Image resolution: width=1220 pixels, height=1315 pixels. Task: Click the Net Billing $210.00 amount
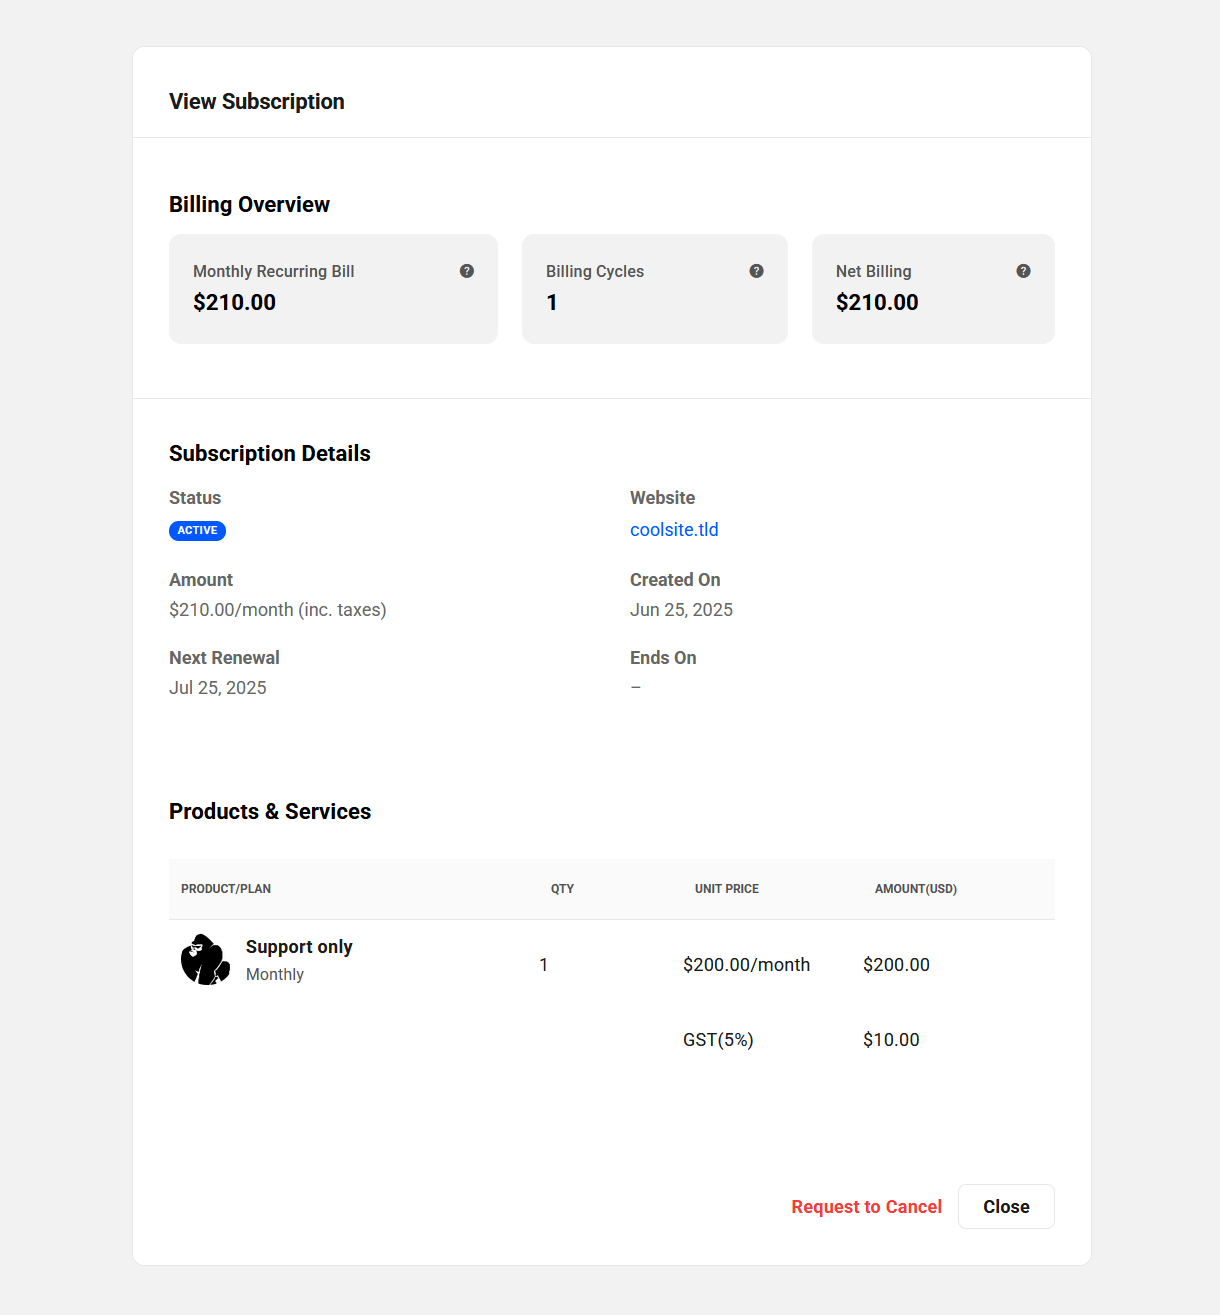(877, 302)
